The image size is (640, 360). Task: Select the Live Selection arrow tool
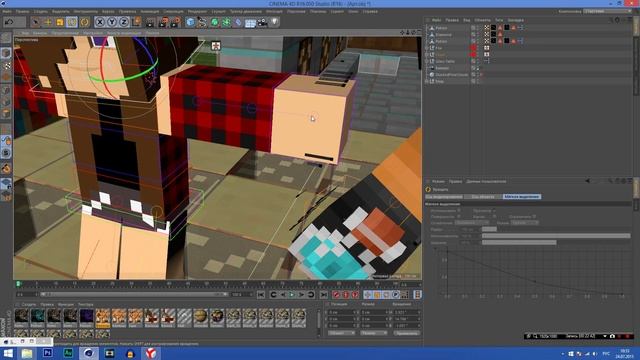[36, 22]
